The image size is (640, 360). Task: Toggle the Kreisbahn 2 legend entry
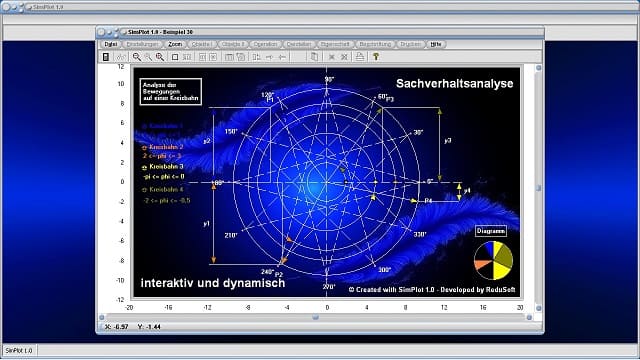[x=162, y=147]
